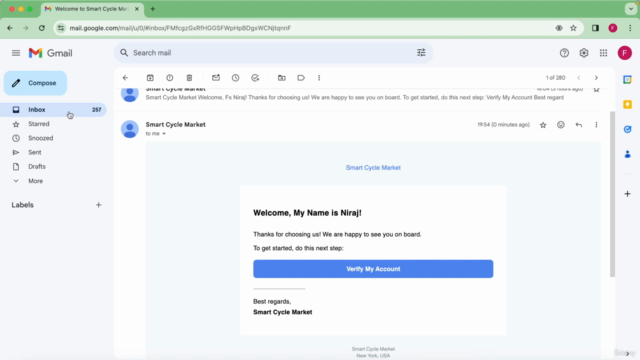Open Google Contacts side panel
This screenshot has height=360, width=640.
(x=627, y=154)
